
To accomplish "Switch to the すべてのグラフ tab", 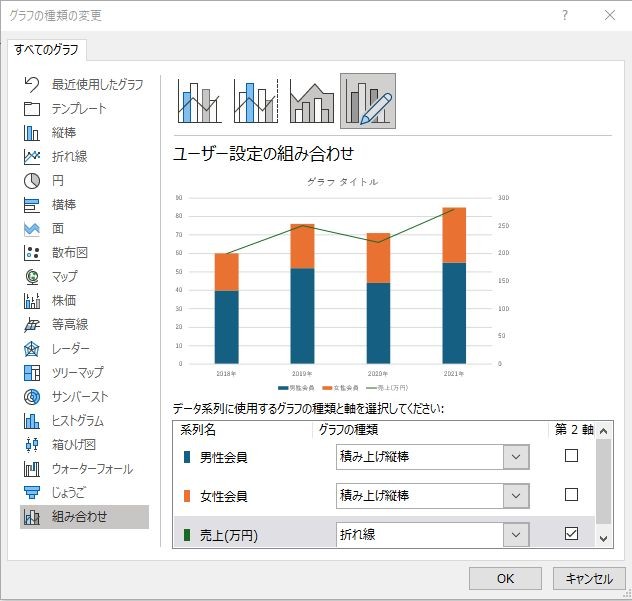I will (x=46, y=50).
